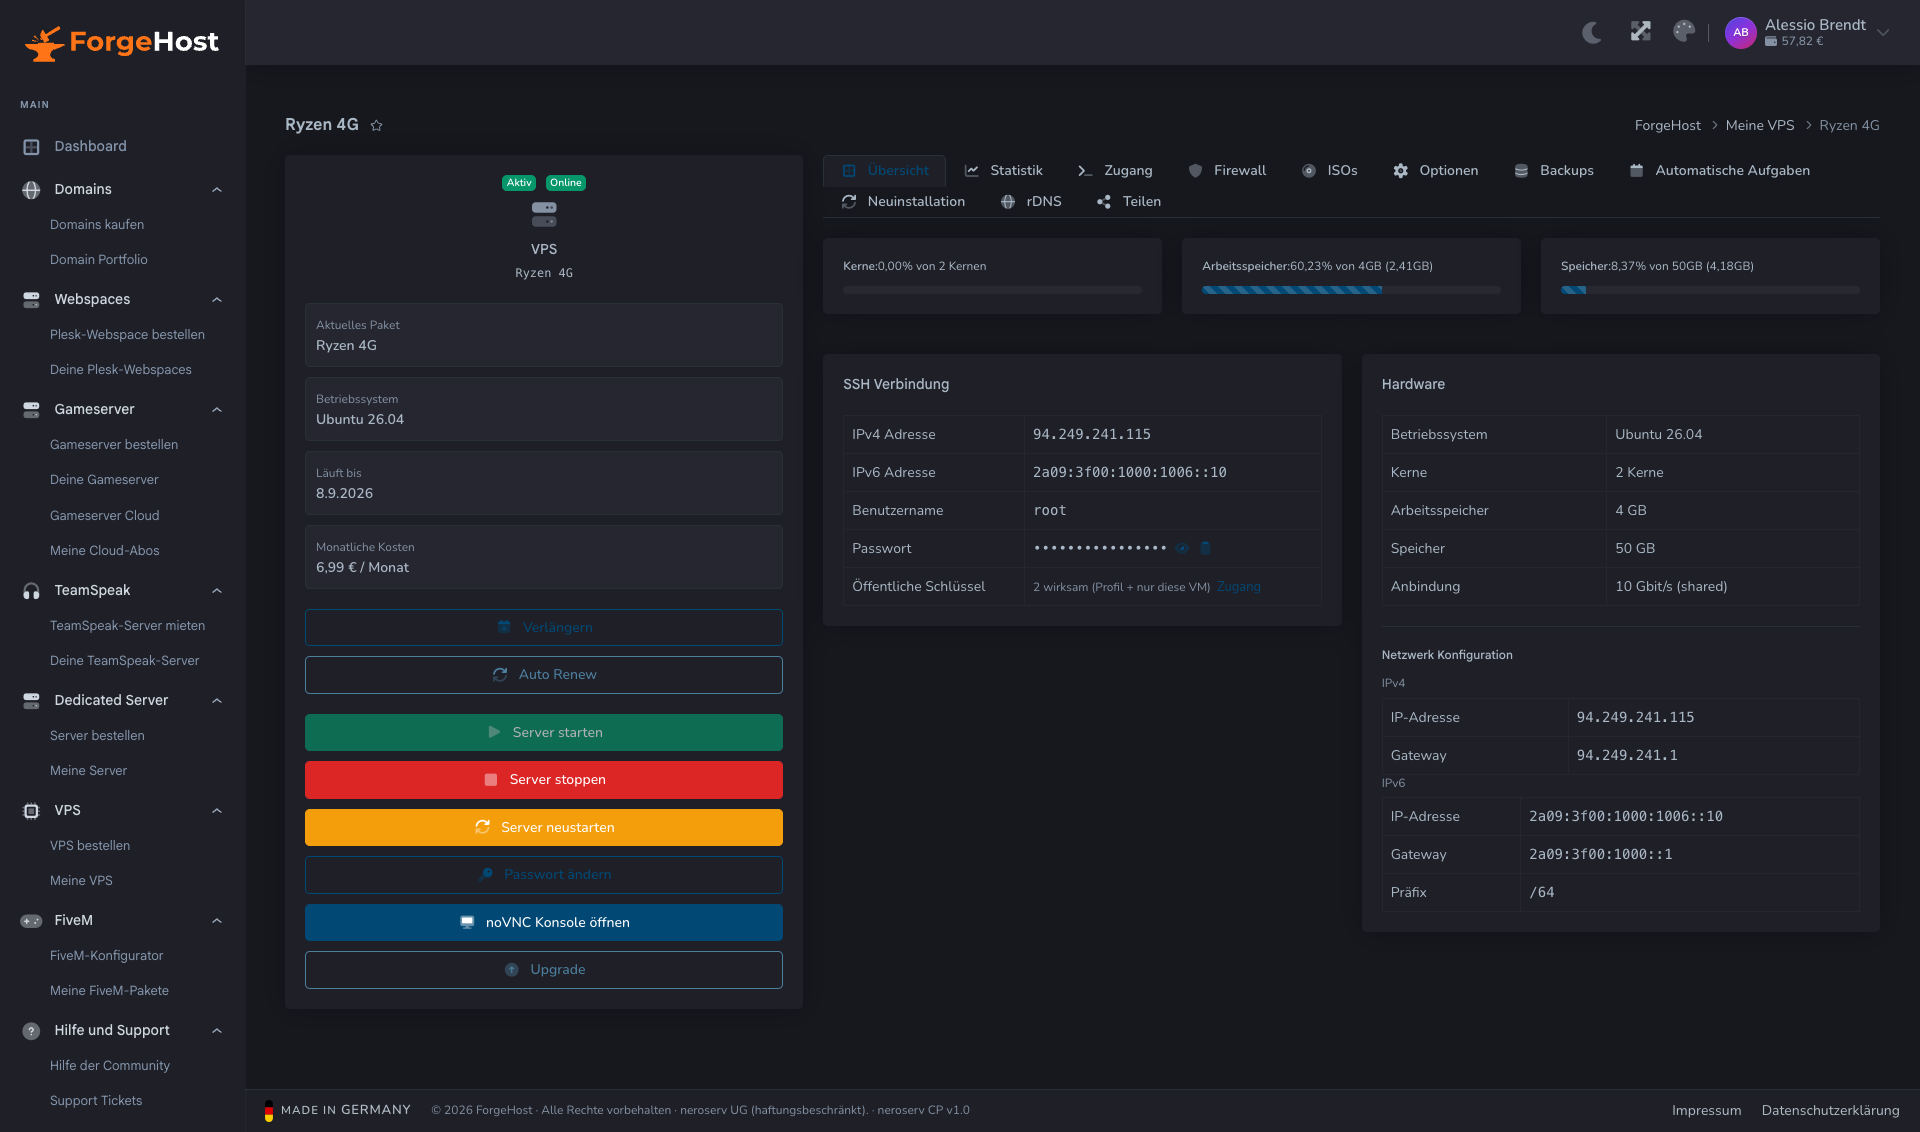Toggle dark mode with the moon icon
This screenshot has height=1132, width=1920.
[x=1592, y=33]
